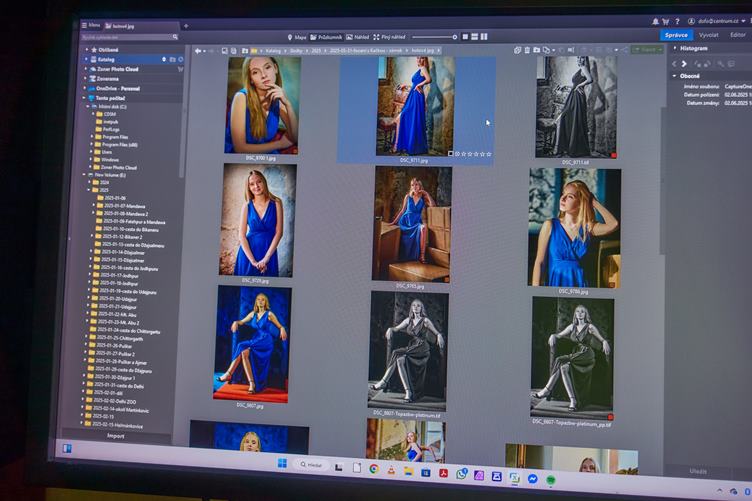Go to previous image arrow in info panel
The height and width of the screenshot is (501, 752).
(x=674, y=63)
